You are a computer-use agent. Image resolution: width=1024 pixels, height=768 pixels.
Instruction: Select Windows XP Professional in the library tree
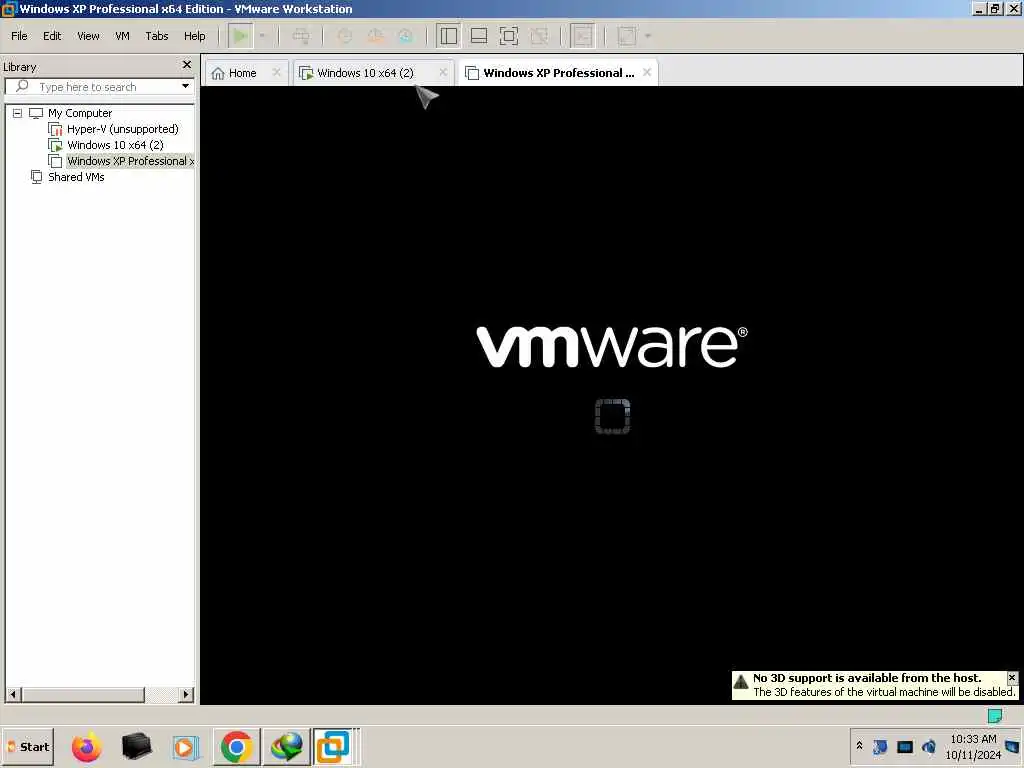point(130,161)
